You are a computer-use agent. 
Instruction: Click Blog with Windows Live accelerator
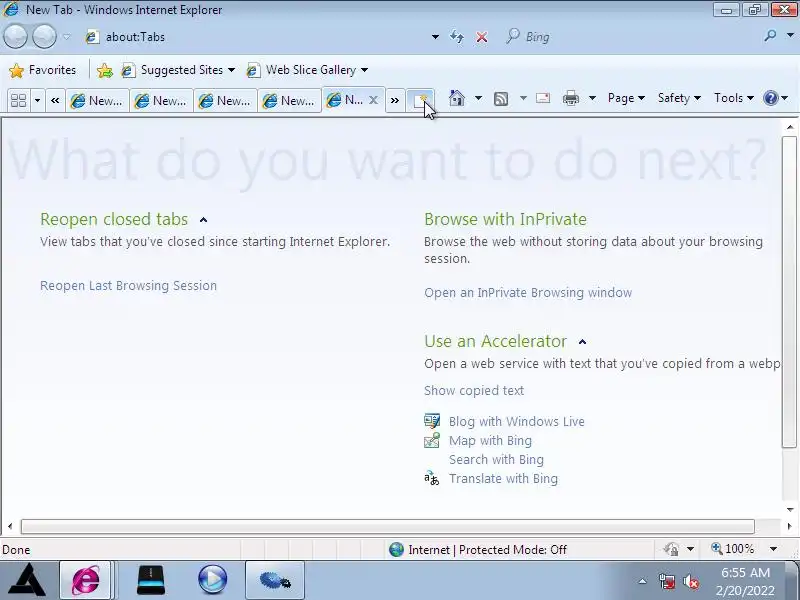(516, 422)
